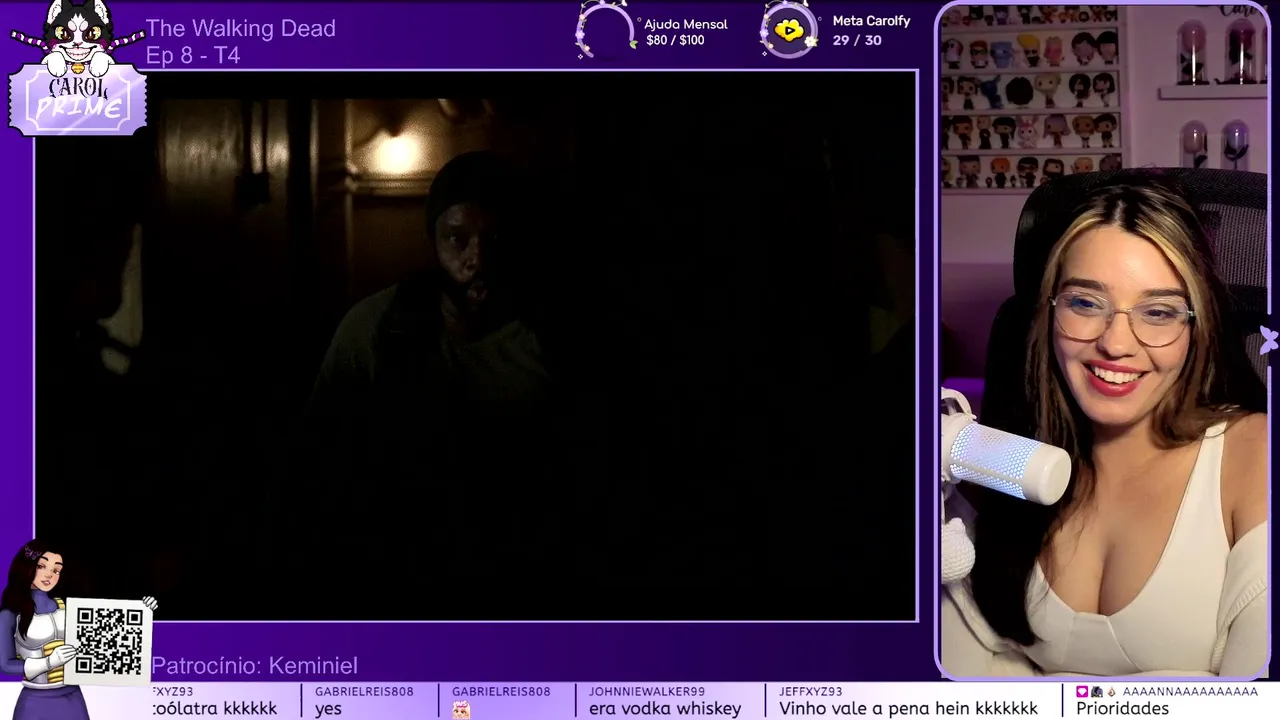Click the username AAAANNAAAAAAAAAA
The height and width of the screenshot is (720, 1280).
tap(1190, 692)
